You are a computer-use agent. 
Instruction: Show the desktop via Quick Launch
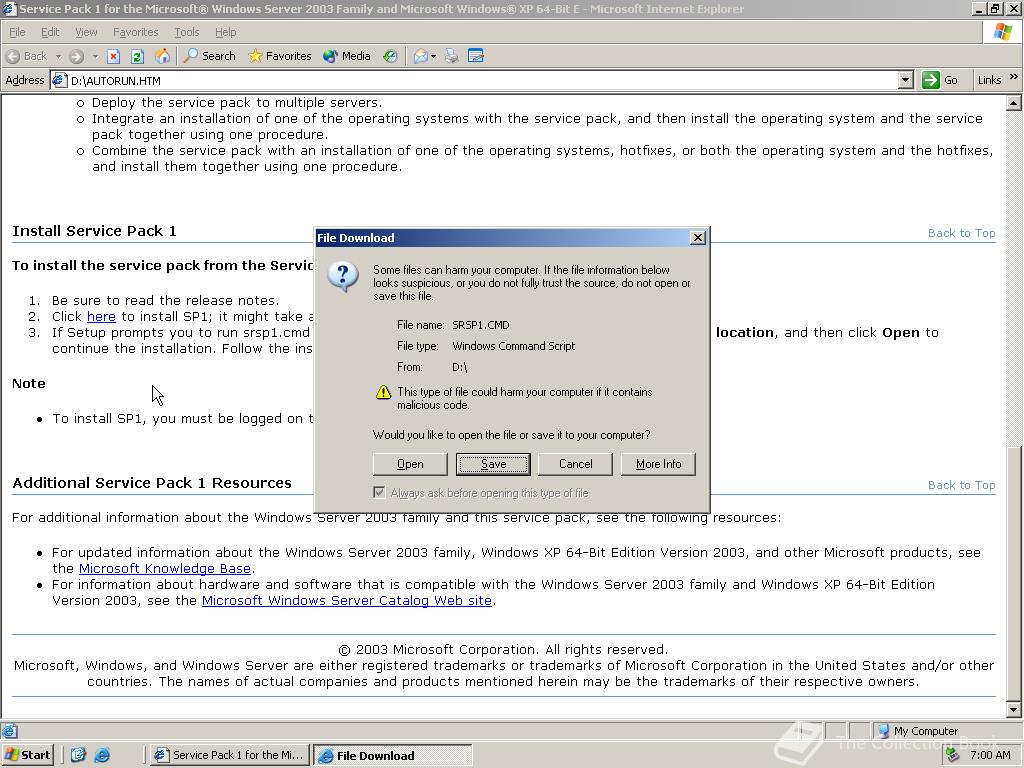click(x=78, y=755)
